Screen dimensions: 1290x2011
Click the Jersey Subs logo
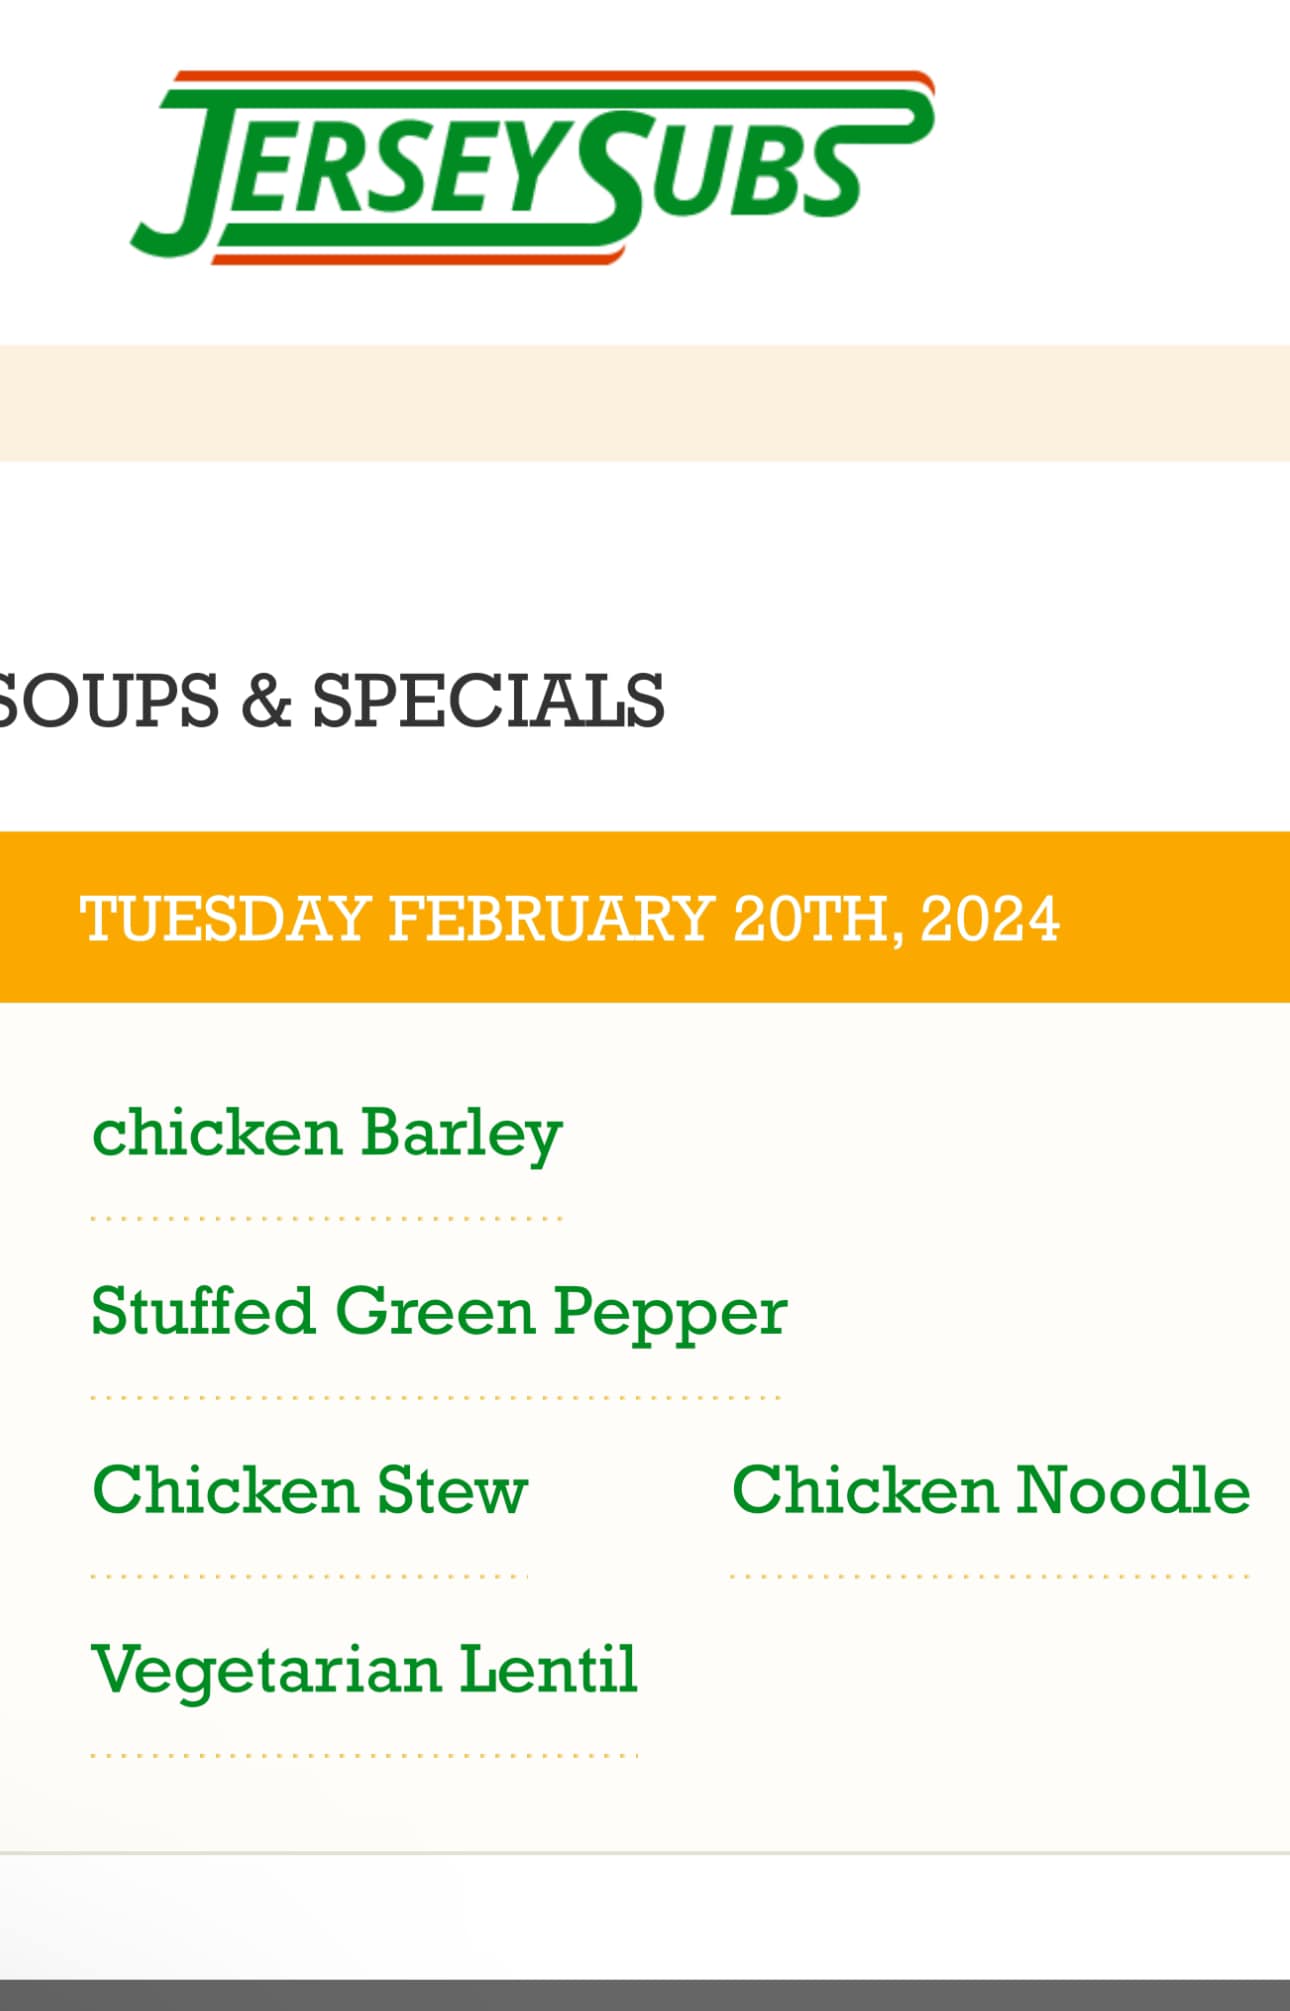pyautogui.click(x=533, y=167)
